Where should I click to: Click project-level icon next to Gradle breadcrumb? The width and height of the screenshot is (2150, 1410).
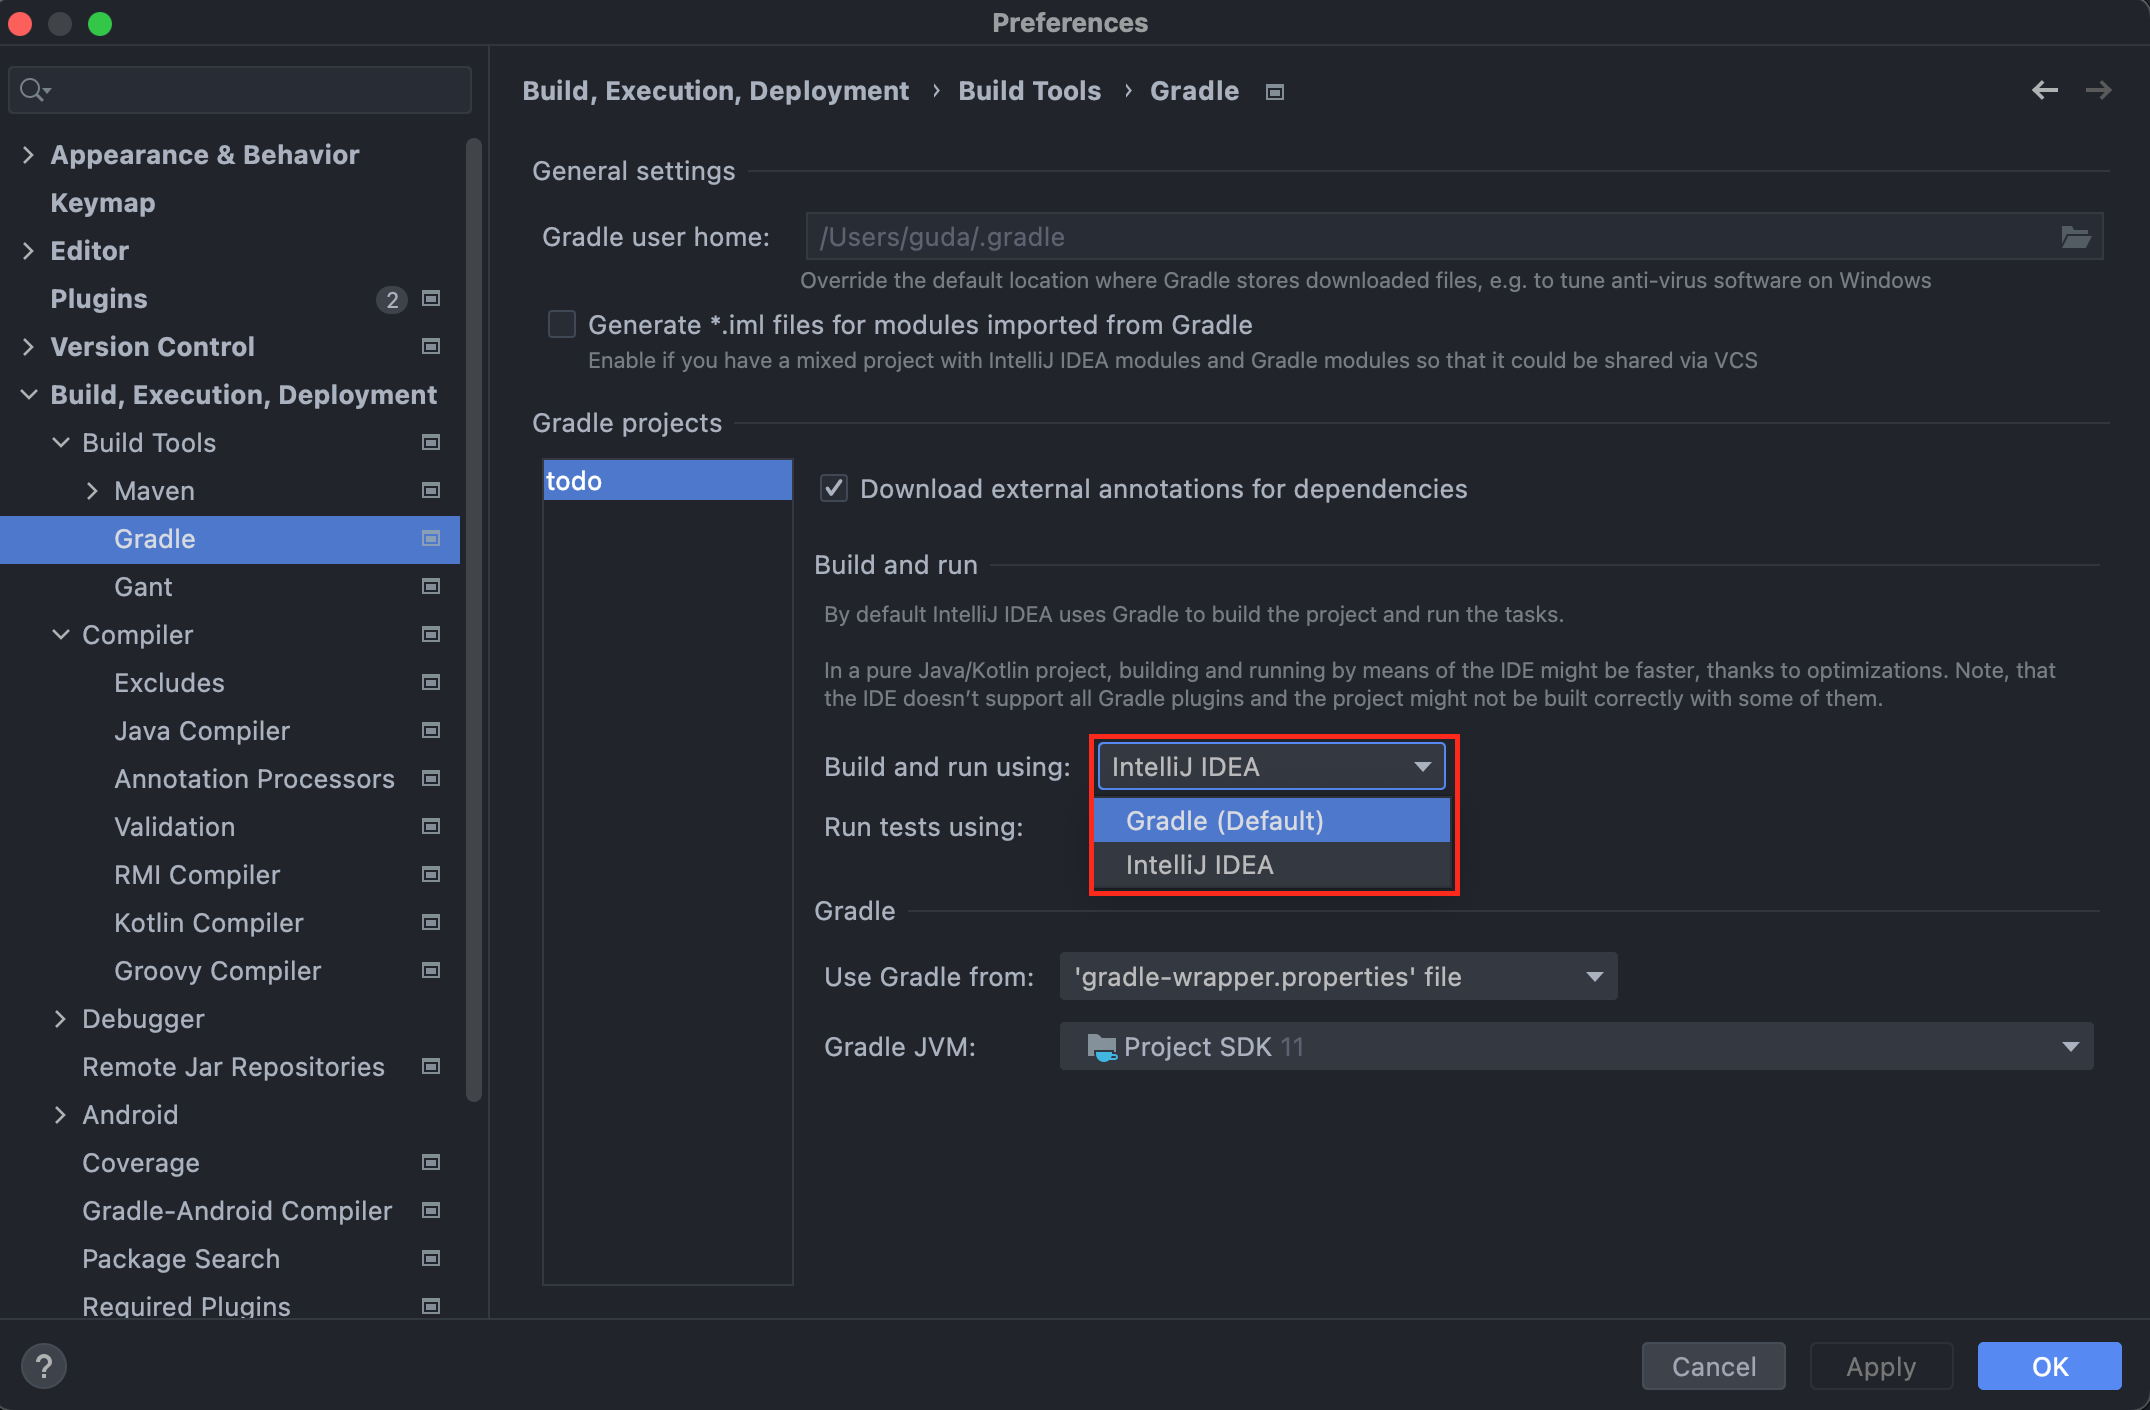(x=1274, y=92)
